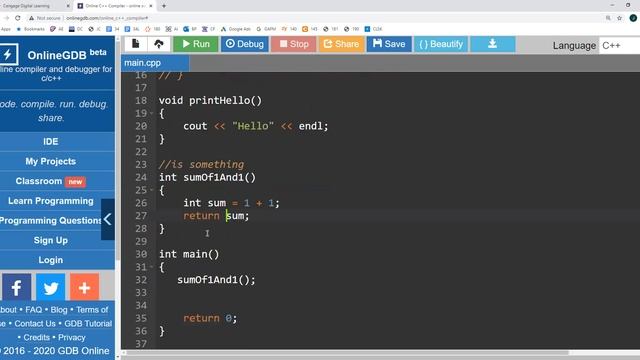640x360 pixels.
Task: Open the GAPM bookmark
Action: click(266, 29)
